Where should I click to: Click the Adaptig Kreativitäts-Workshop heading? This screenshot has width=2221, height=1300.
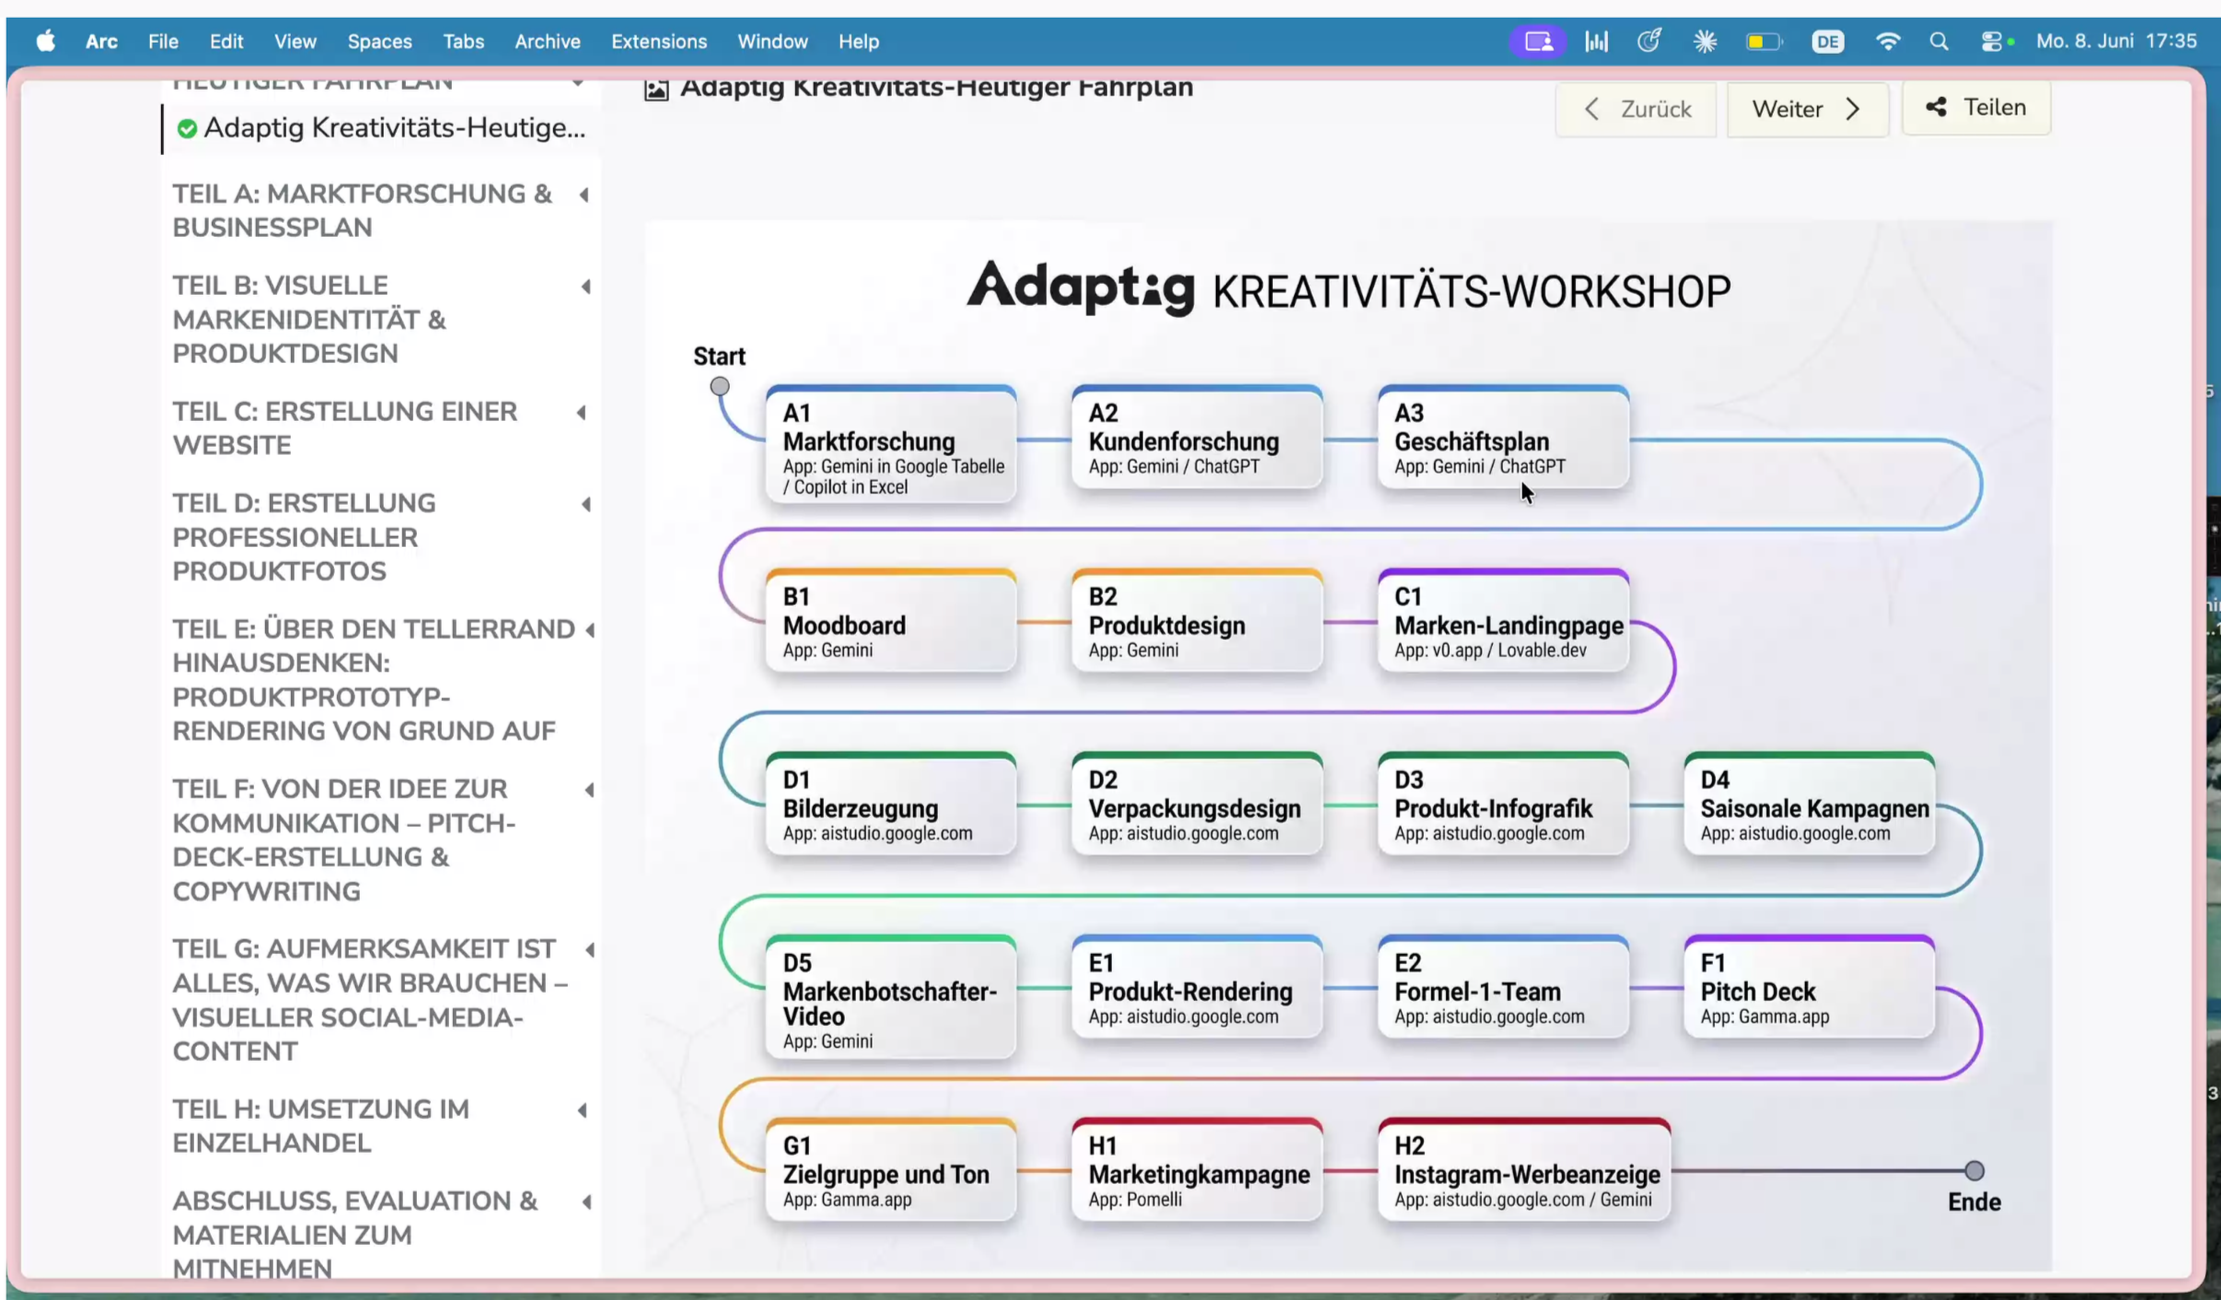point(1348,289)
